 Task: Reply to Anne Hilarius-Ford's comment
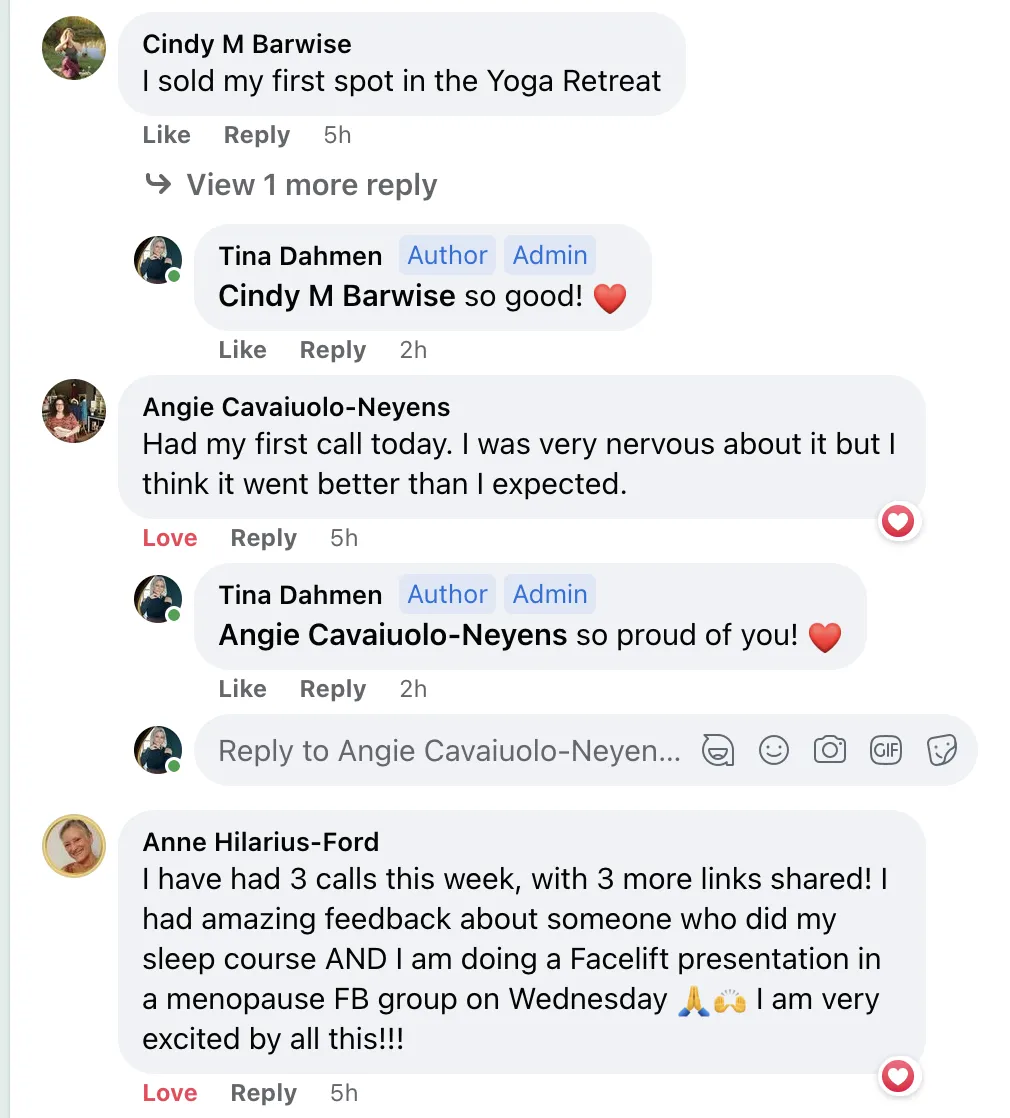[x=263, y=1093]
